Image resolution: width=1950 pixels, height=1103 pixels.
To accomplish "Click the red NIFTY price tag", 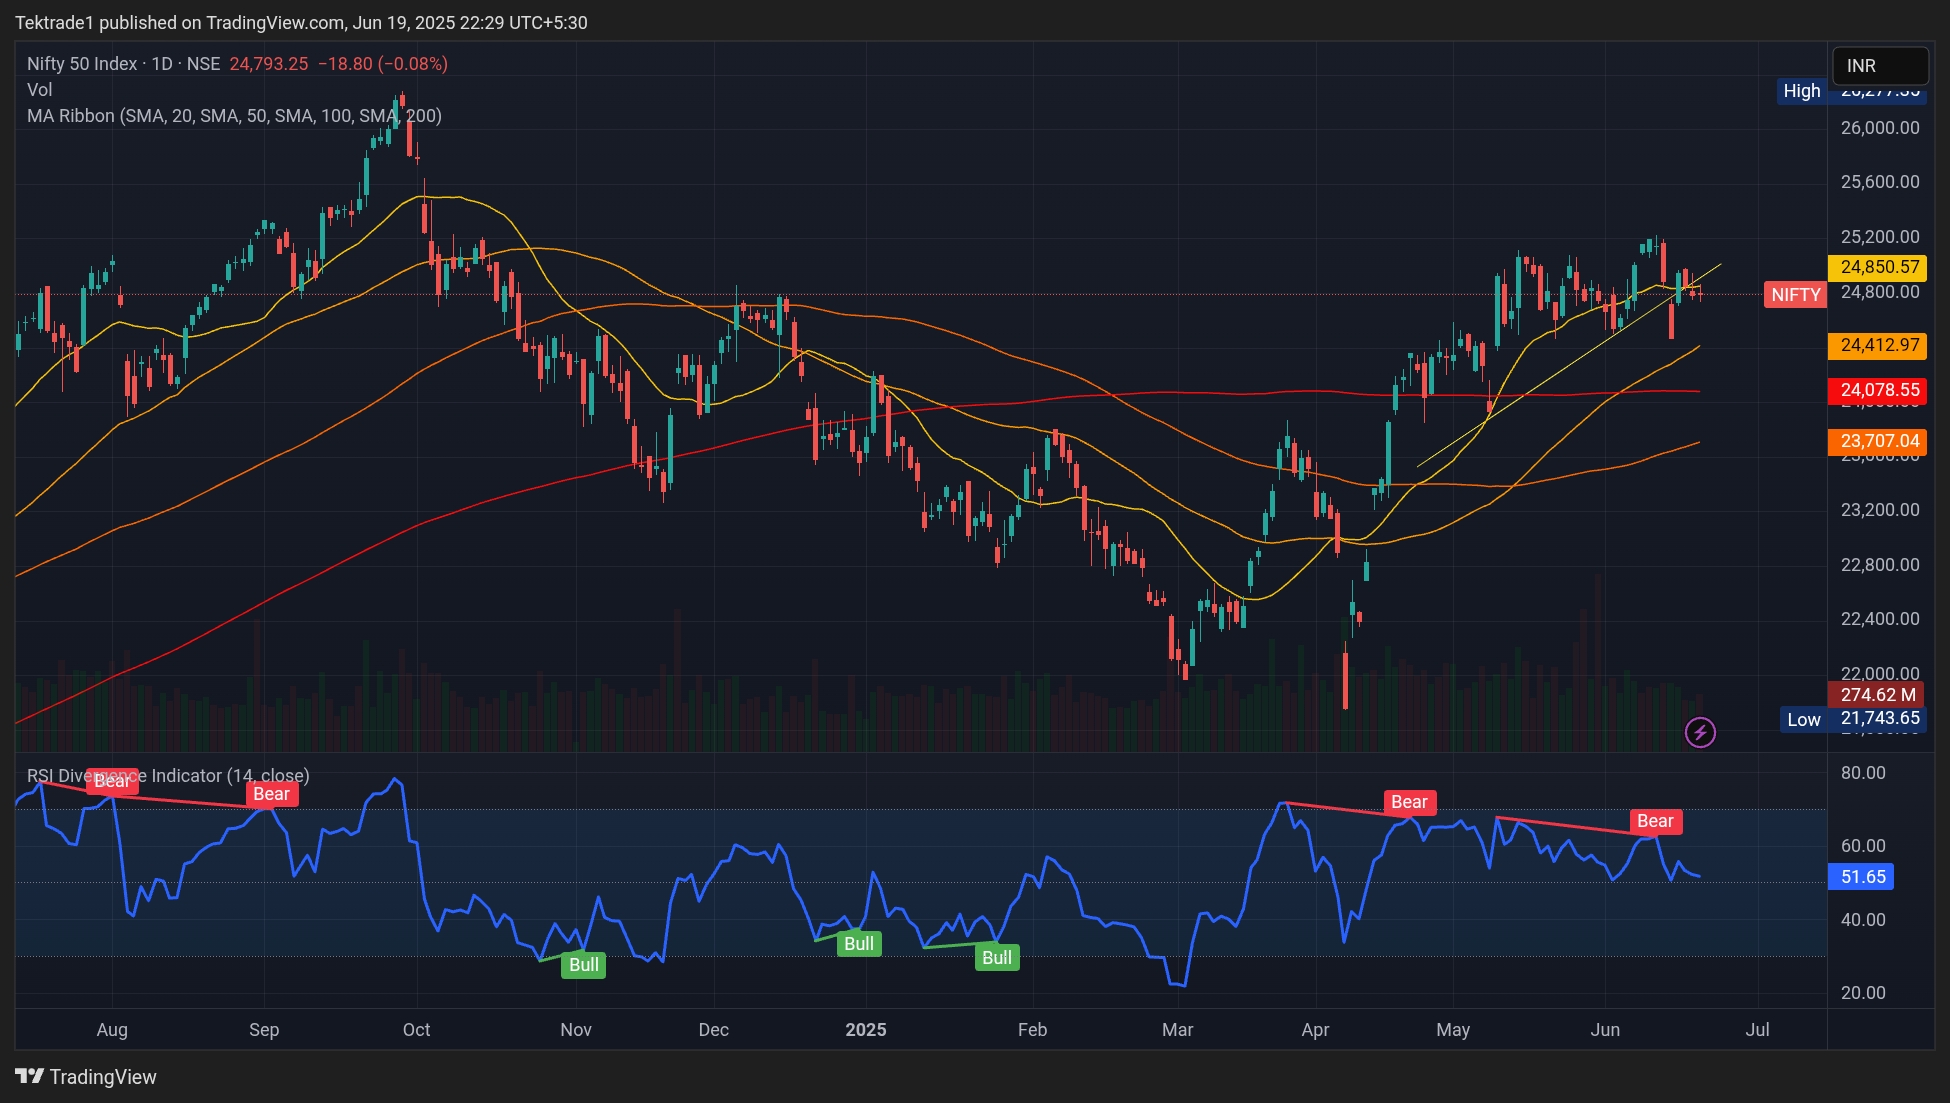I will point(1795,295).
